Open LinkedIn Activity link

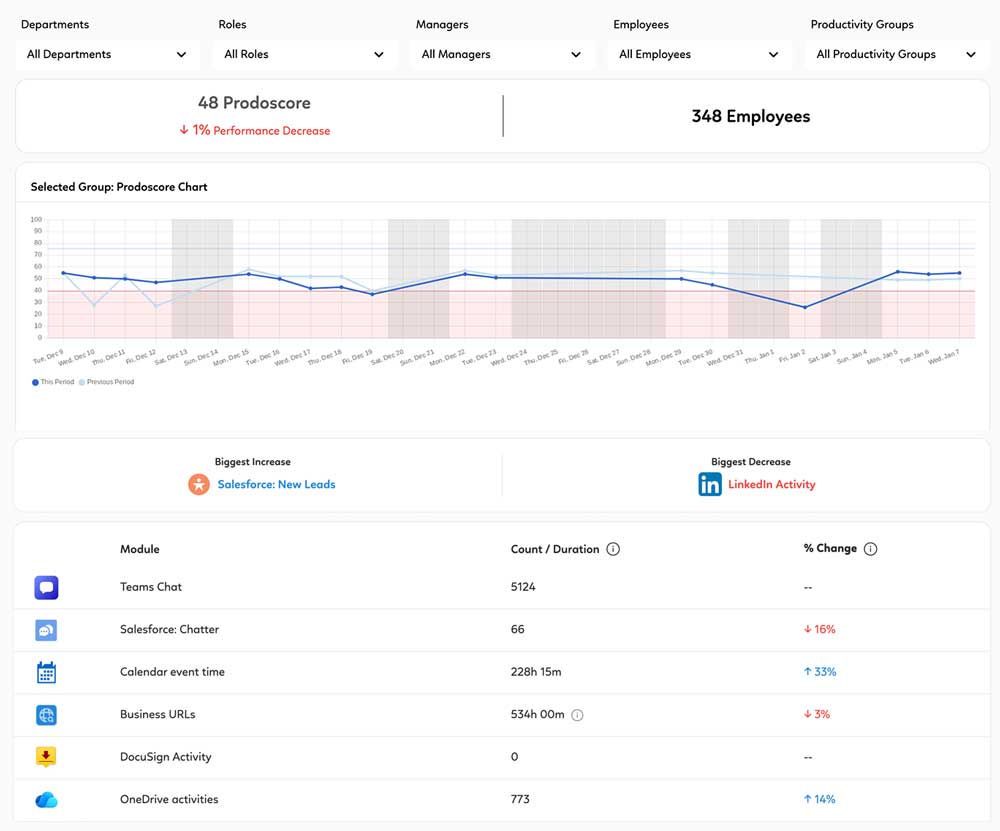tap(772, 484)
